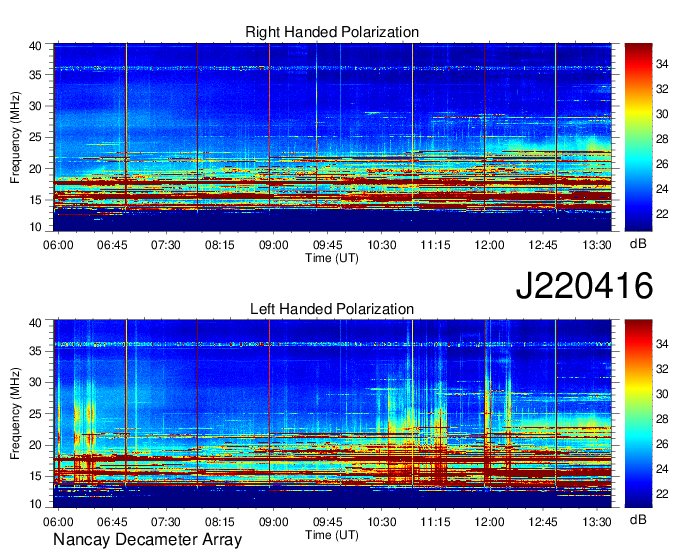Click the 10:30 tick under Left Handed plot
Viewport: 680px width, 552px height.
click(382, 522)
